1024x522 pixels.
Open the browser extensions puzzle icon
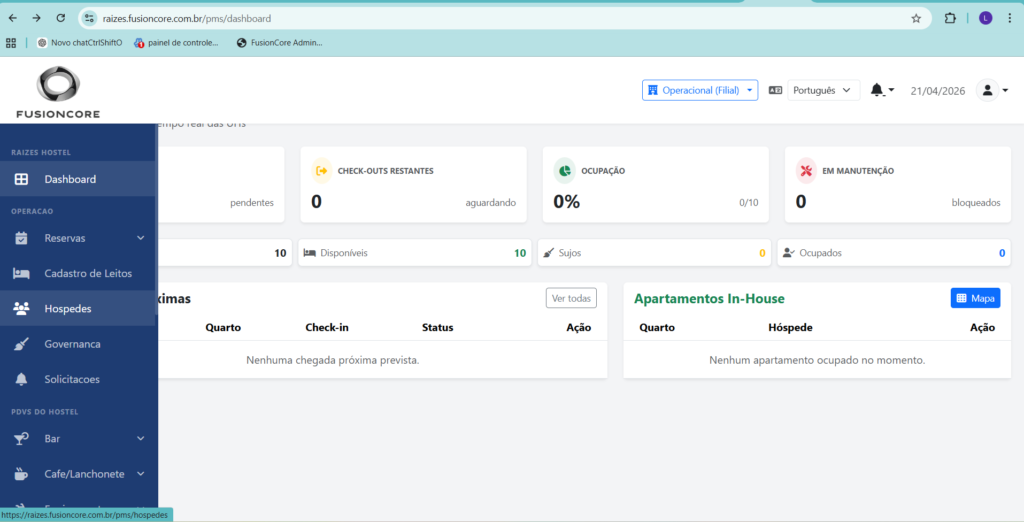(950, 18)
